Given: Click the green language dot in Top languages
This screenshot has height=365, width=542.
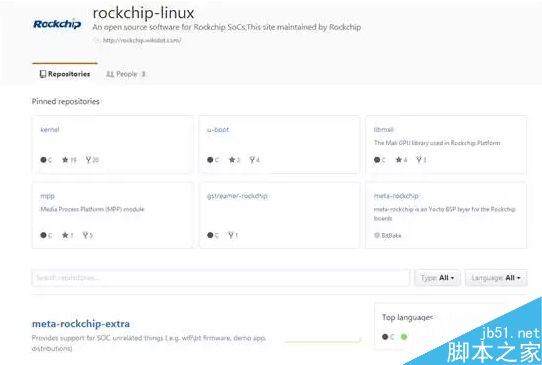Looking at the screenshot, I should coord(404,337).
